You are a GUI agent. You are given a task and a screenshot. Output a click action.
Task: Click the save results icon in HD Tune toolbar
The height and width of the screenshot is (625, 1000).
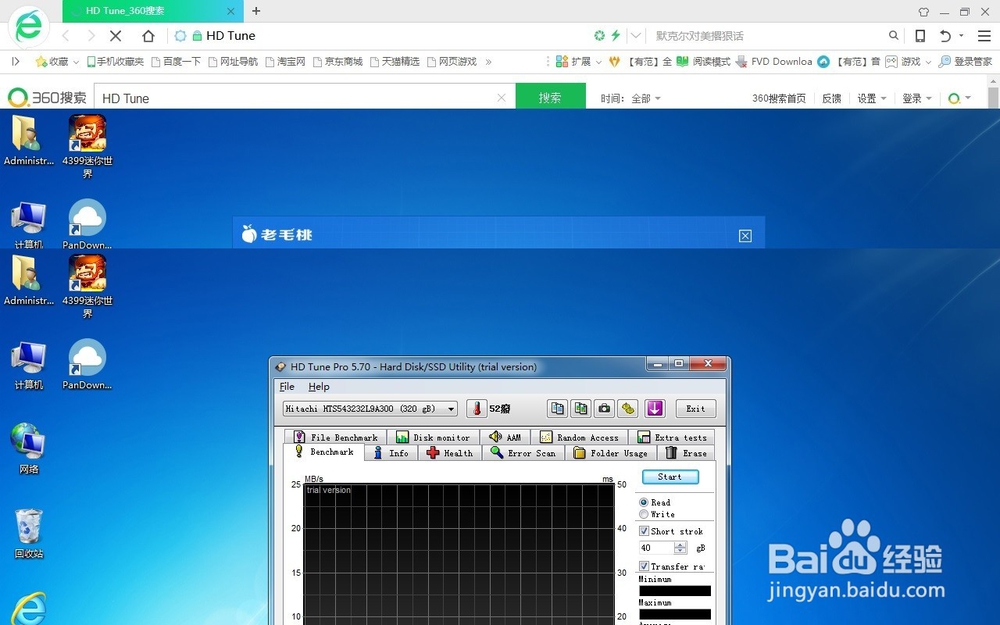(x=627, y=408)
